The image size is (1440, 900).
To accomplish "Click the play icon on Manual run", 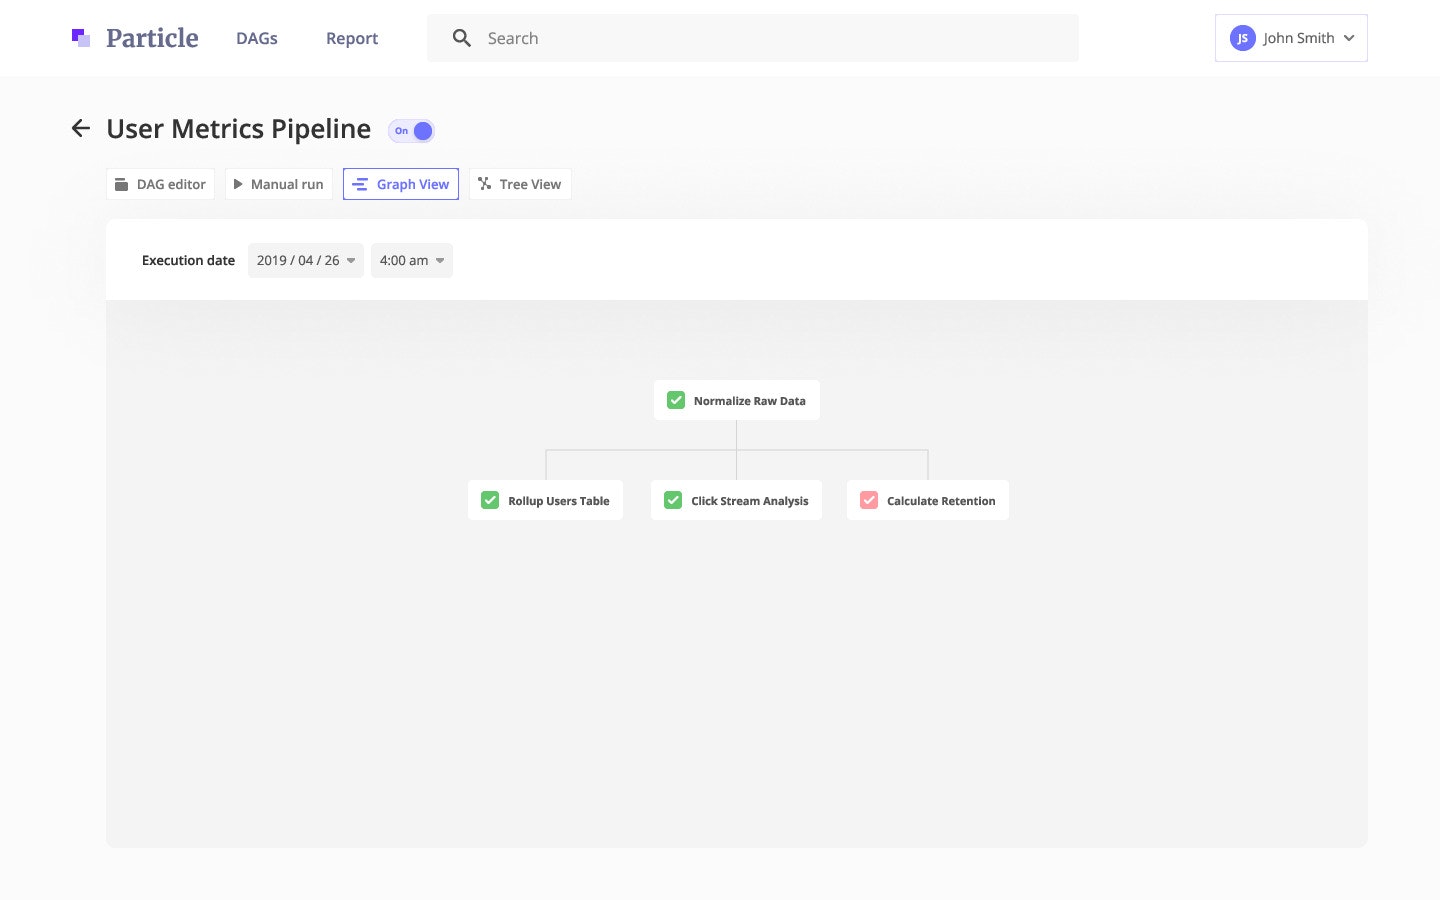I will [x=239, y=184].
